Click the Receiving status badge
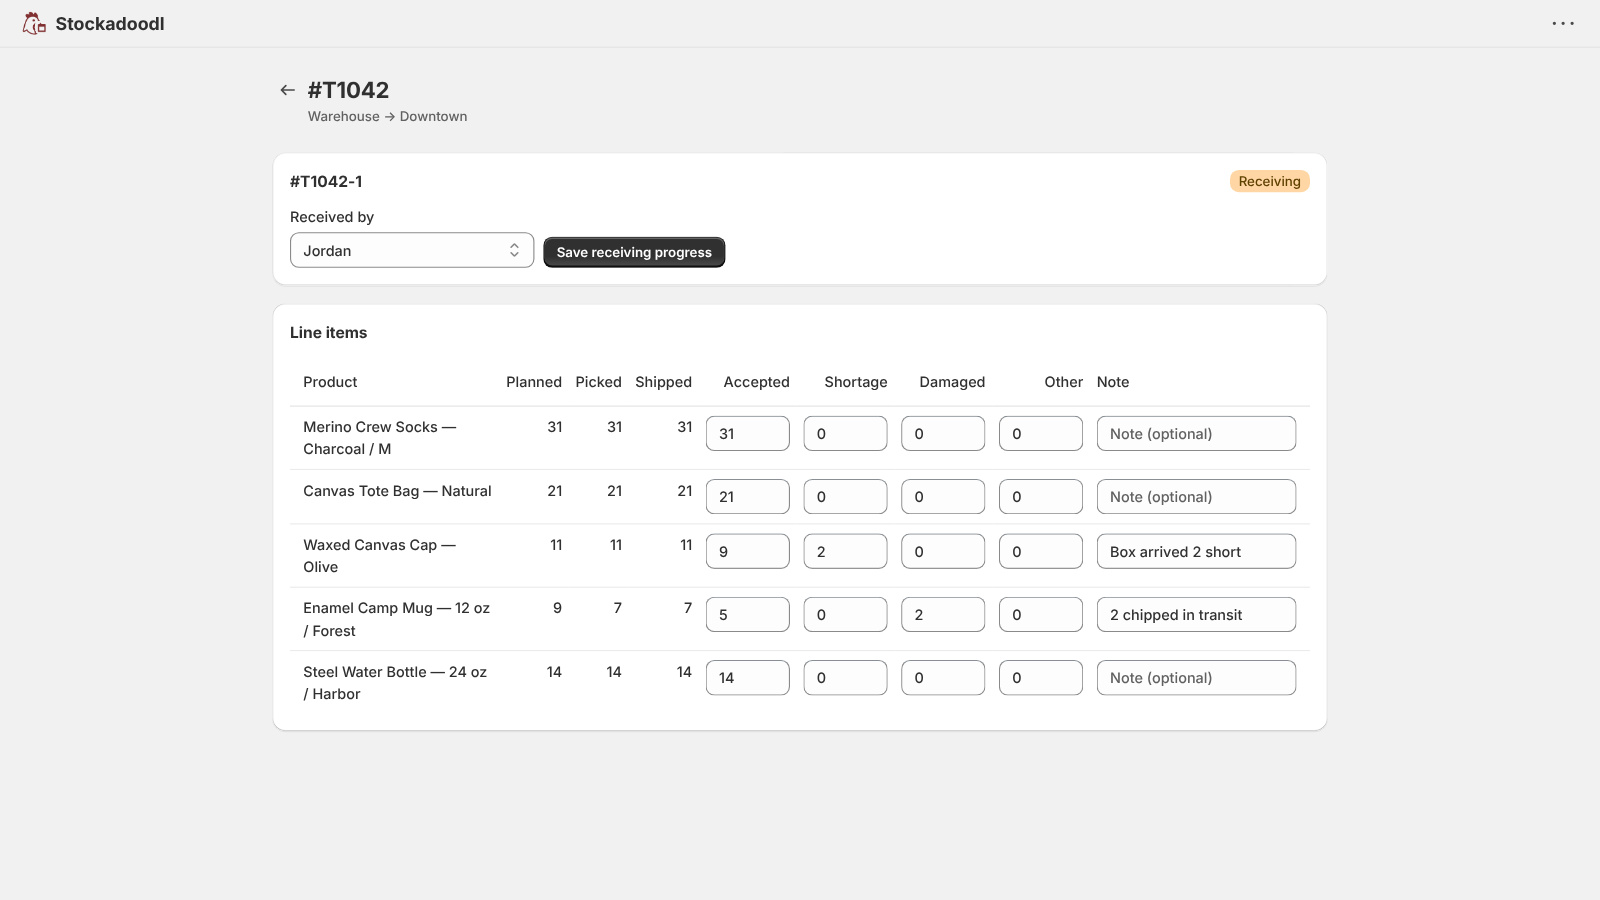The width and height of the screenshot is (1600, 900). click(x=1269, y=181)
